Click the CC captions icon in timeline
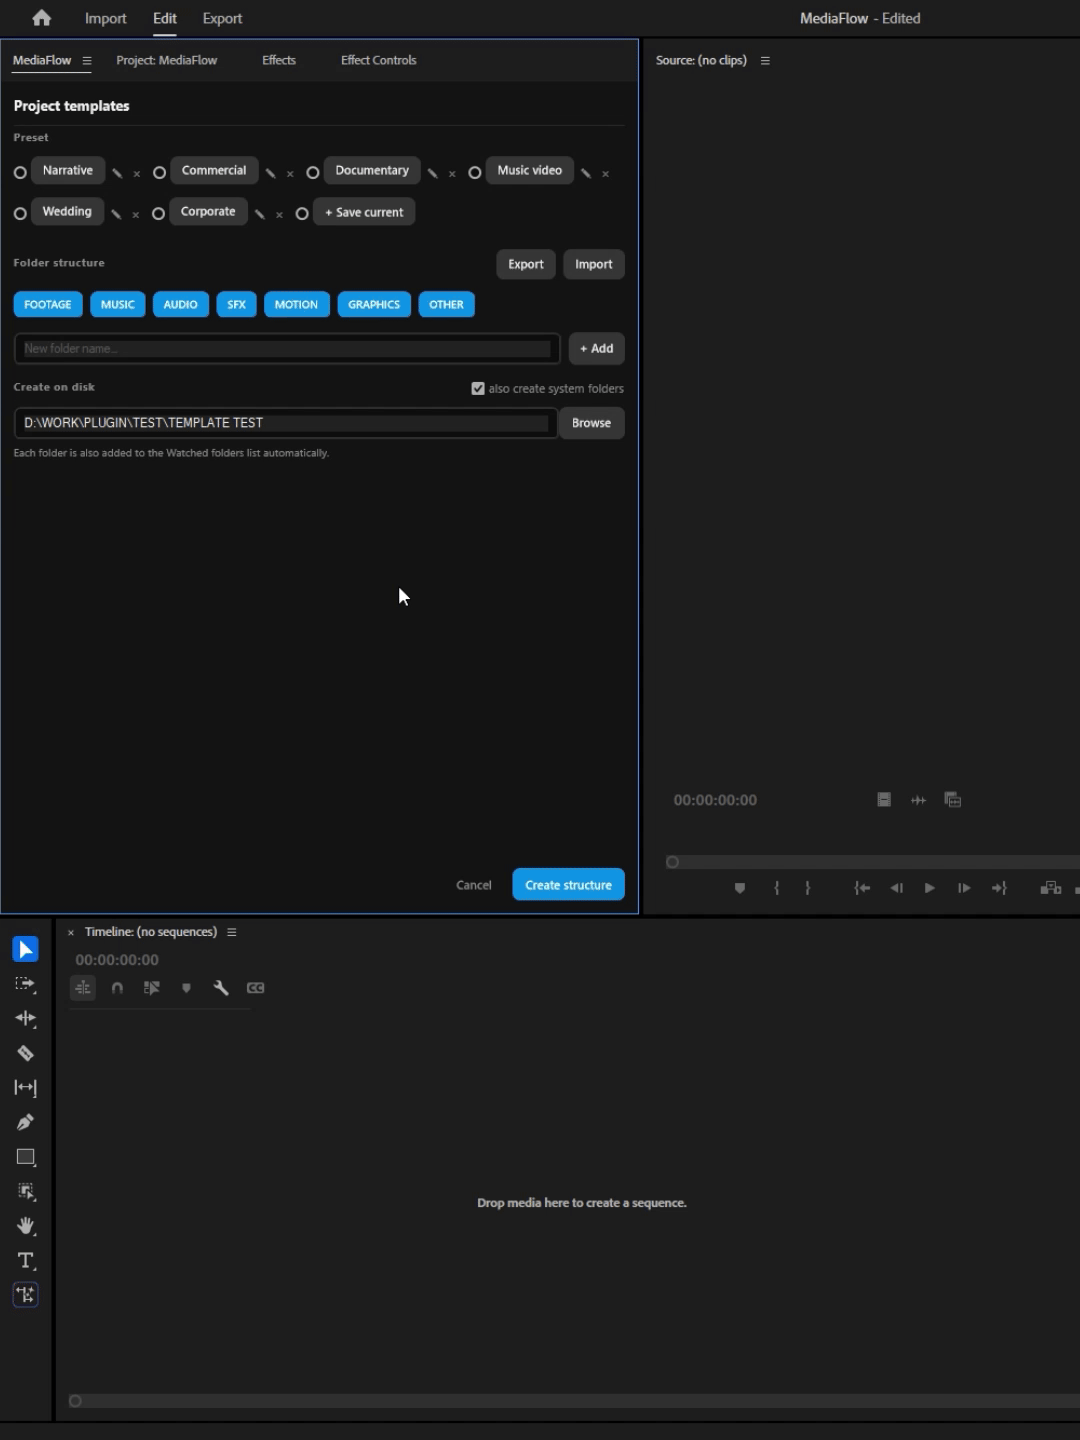Viewport: 1080px width, 1440px height. click(256, 988)
